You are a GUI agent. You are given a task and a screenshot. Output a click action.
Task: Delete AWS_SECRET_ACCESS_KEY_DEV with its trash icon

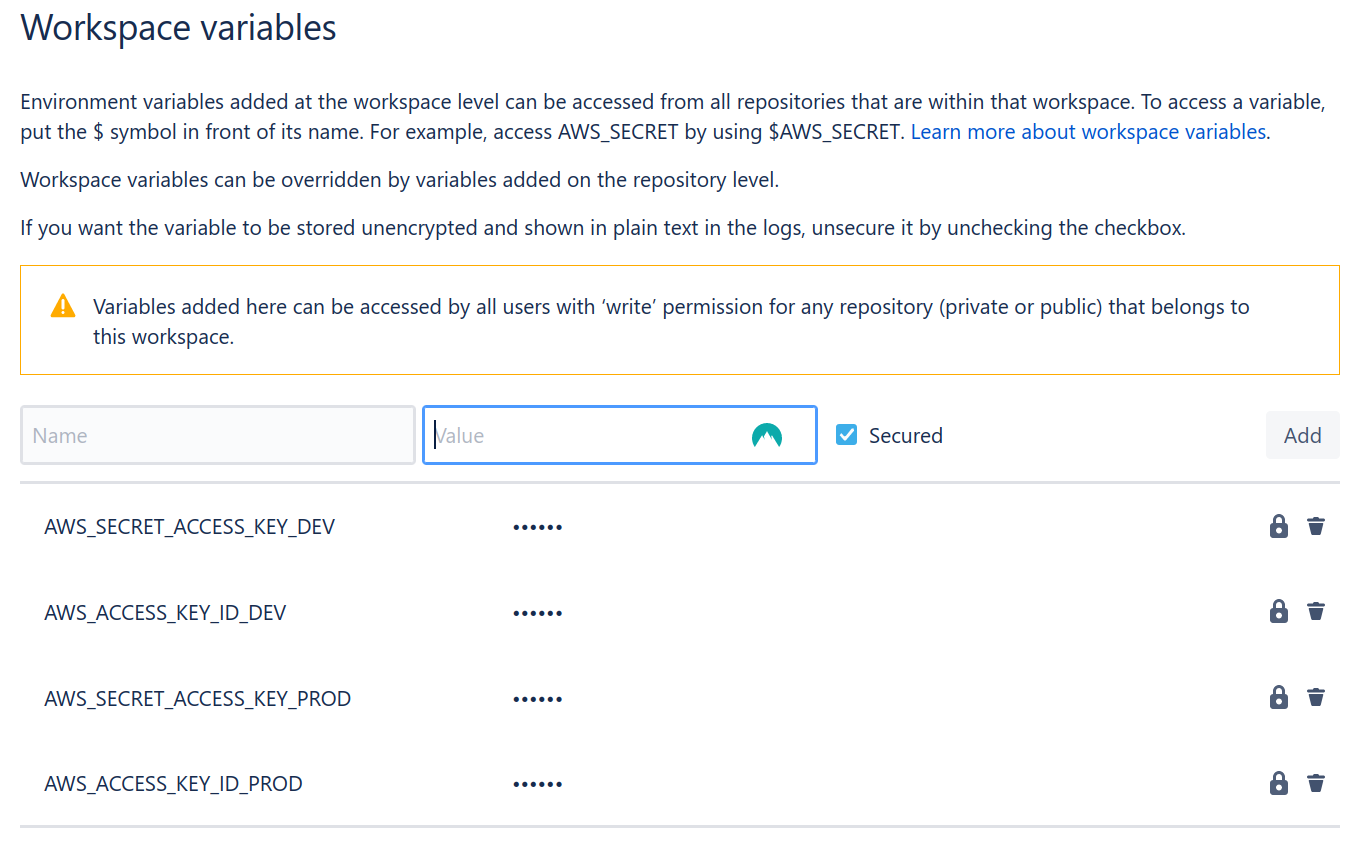tap(1316, 526)
